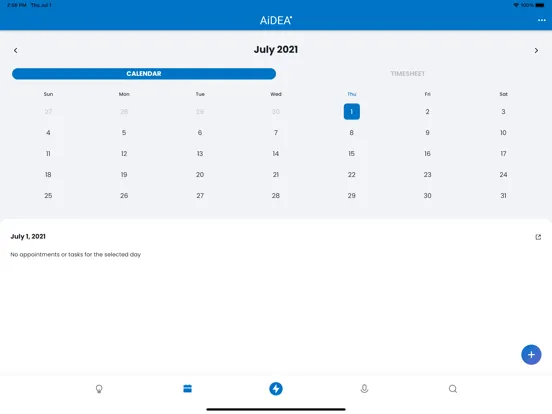This screenshot has height=414, width=552.
Task: Select July 24 on the calendar
Action: (x=503, y=175)
